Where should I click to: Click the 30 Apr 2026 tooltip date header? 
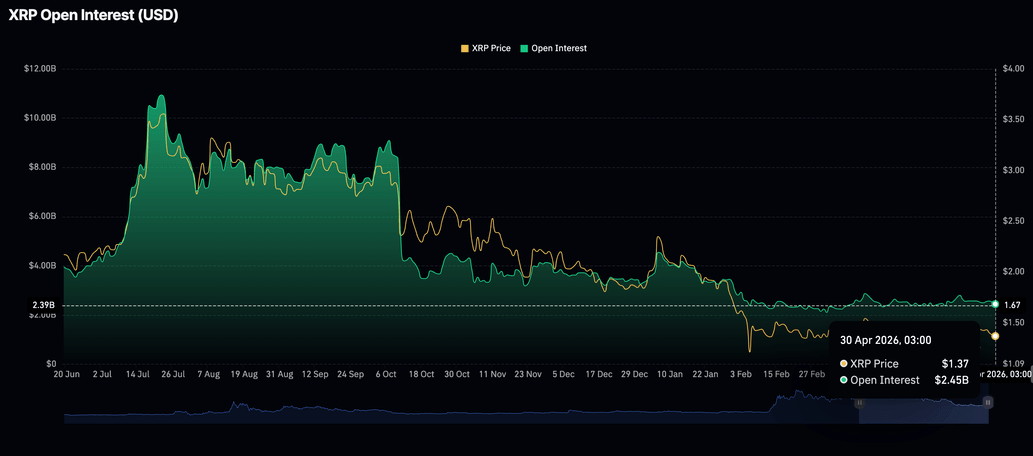tap(885, 341)
